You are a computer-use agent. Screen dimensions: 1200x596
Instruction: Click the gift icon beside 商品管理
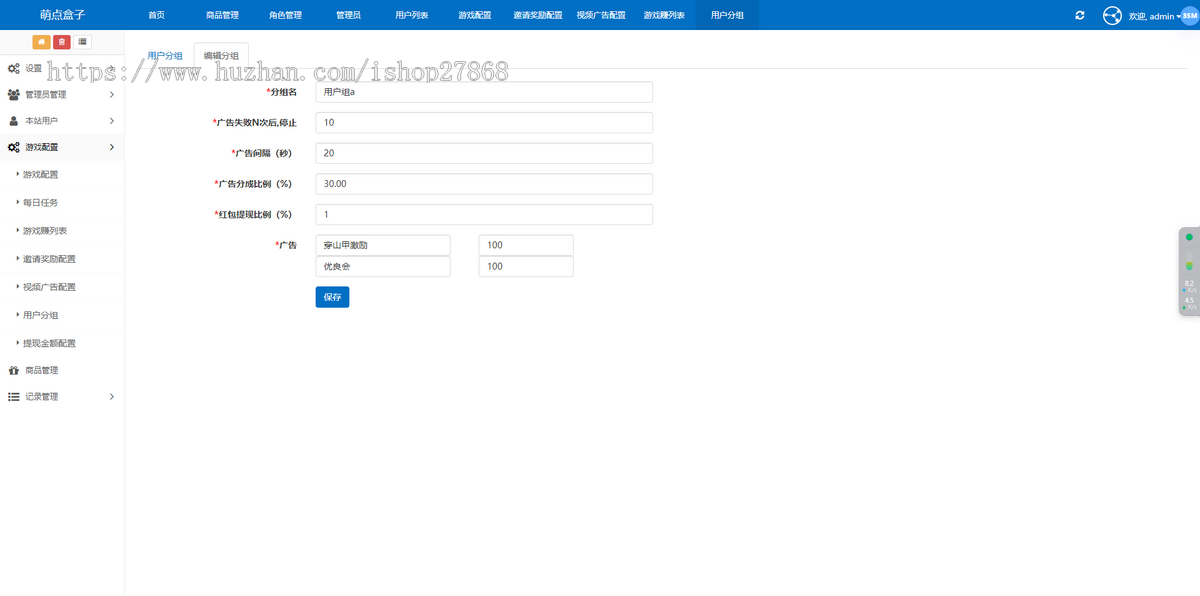pos(13,370)
